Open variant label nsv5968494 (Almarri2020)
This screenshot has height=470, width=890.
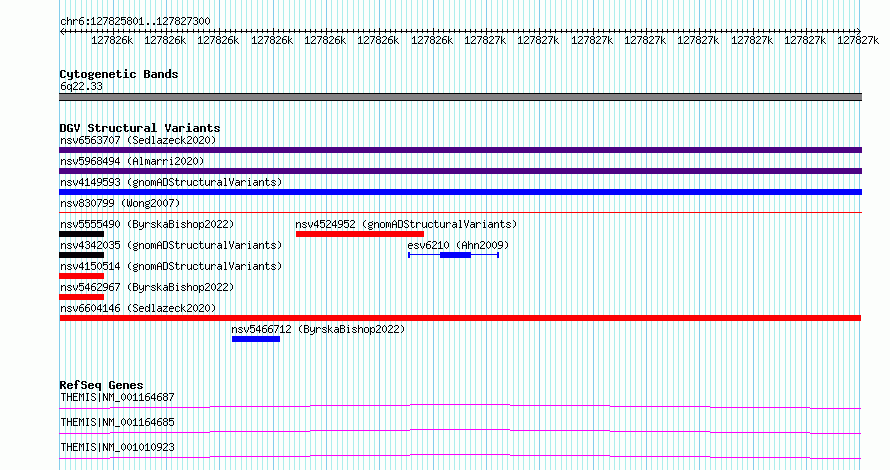click(132, 161)
